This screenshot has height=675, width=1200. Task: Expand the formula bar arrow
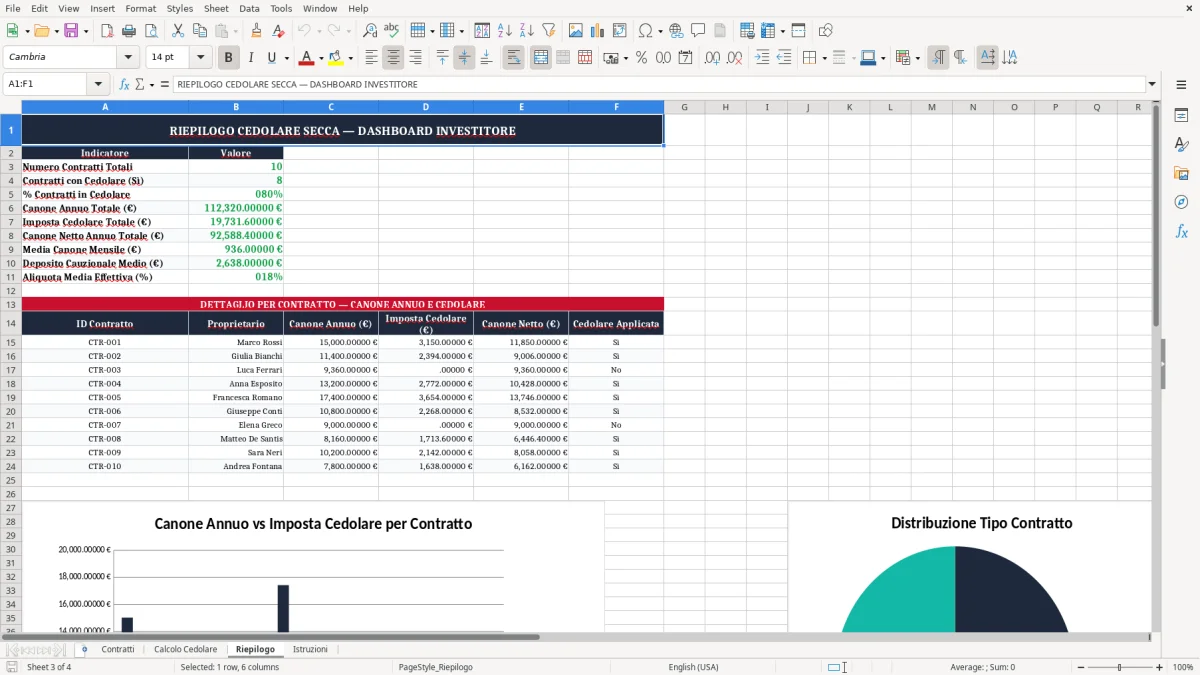(x=1152, y=85)
